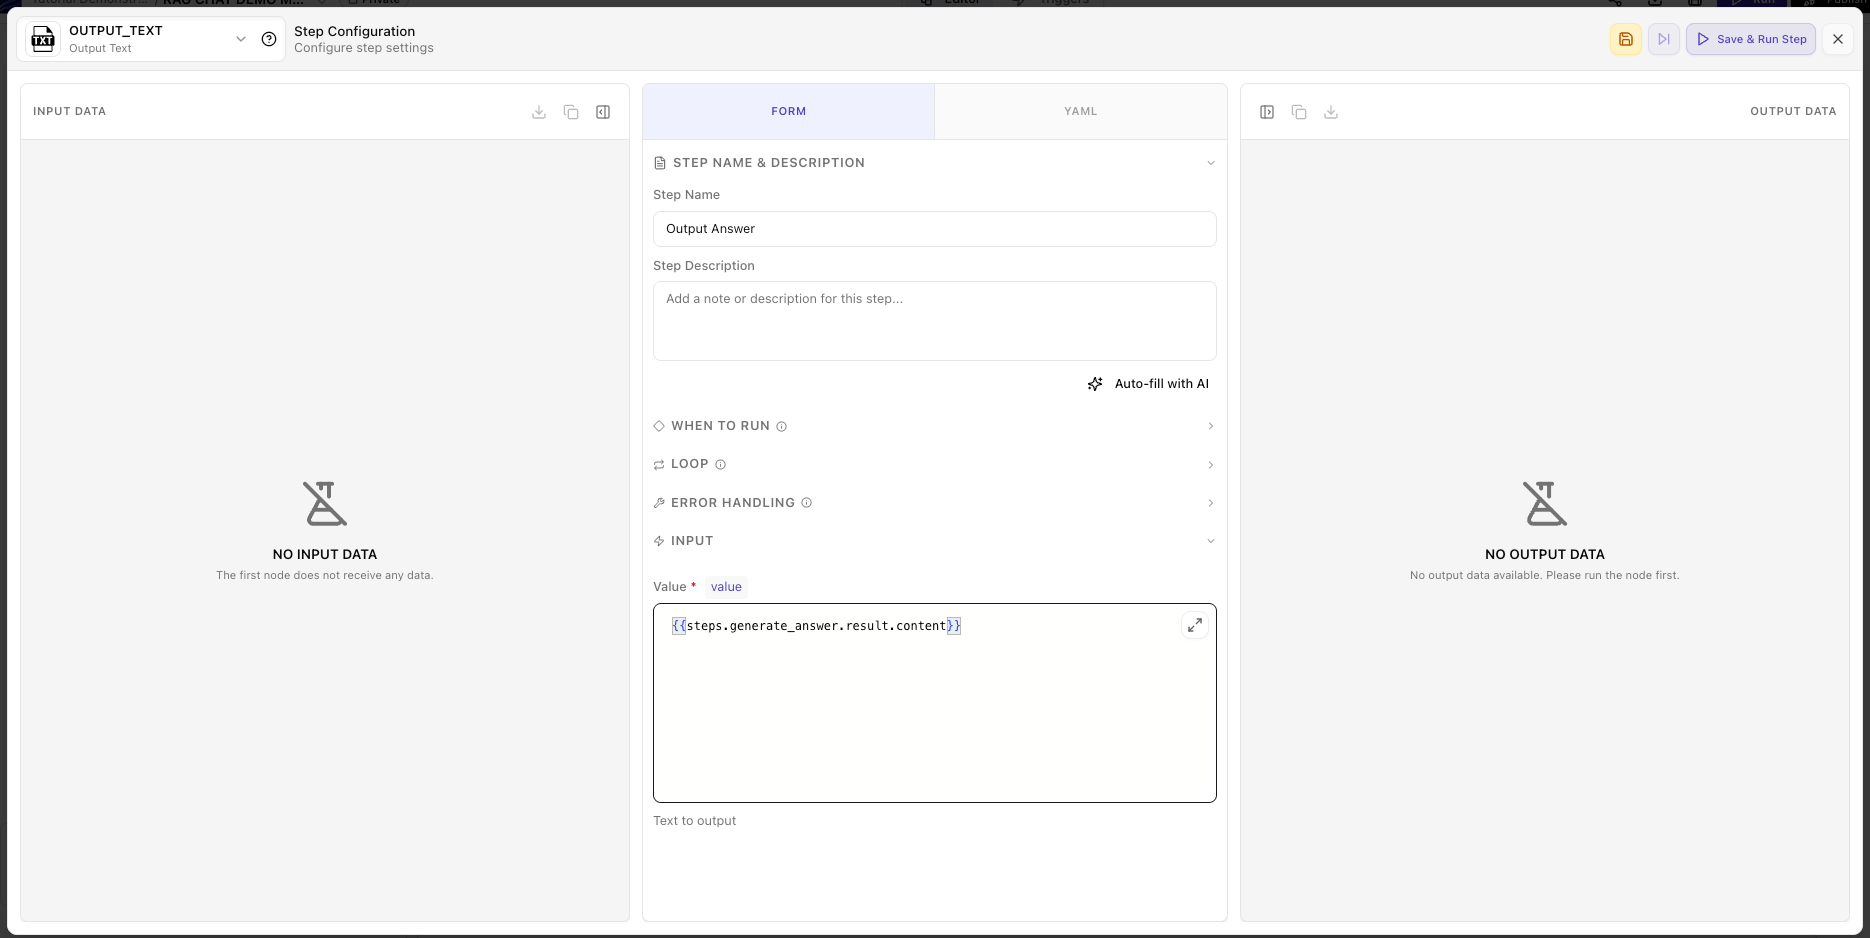Click the Step Description text area

(934, 321)
